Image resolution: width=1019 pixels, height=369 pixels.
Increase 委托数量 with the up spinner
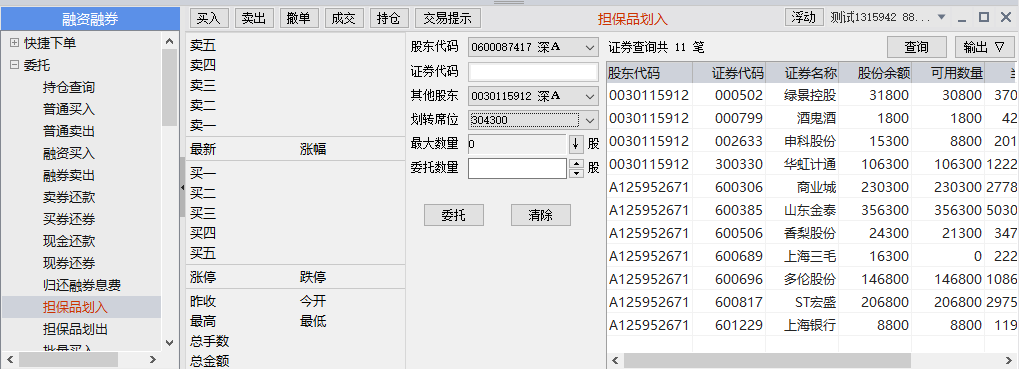pyautogui.click(x=576, y=164)
